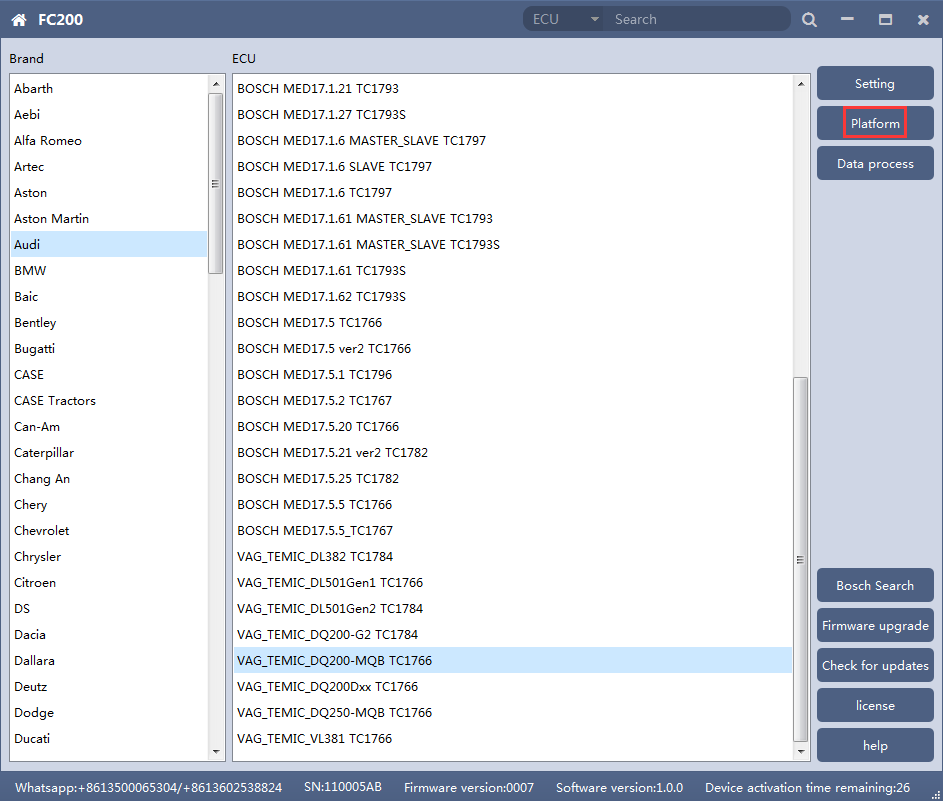943x801 pixels.
Task: Open help
Action: (x=875, y=746)
